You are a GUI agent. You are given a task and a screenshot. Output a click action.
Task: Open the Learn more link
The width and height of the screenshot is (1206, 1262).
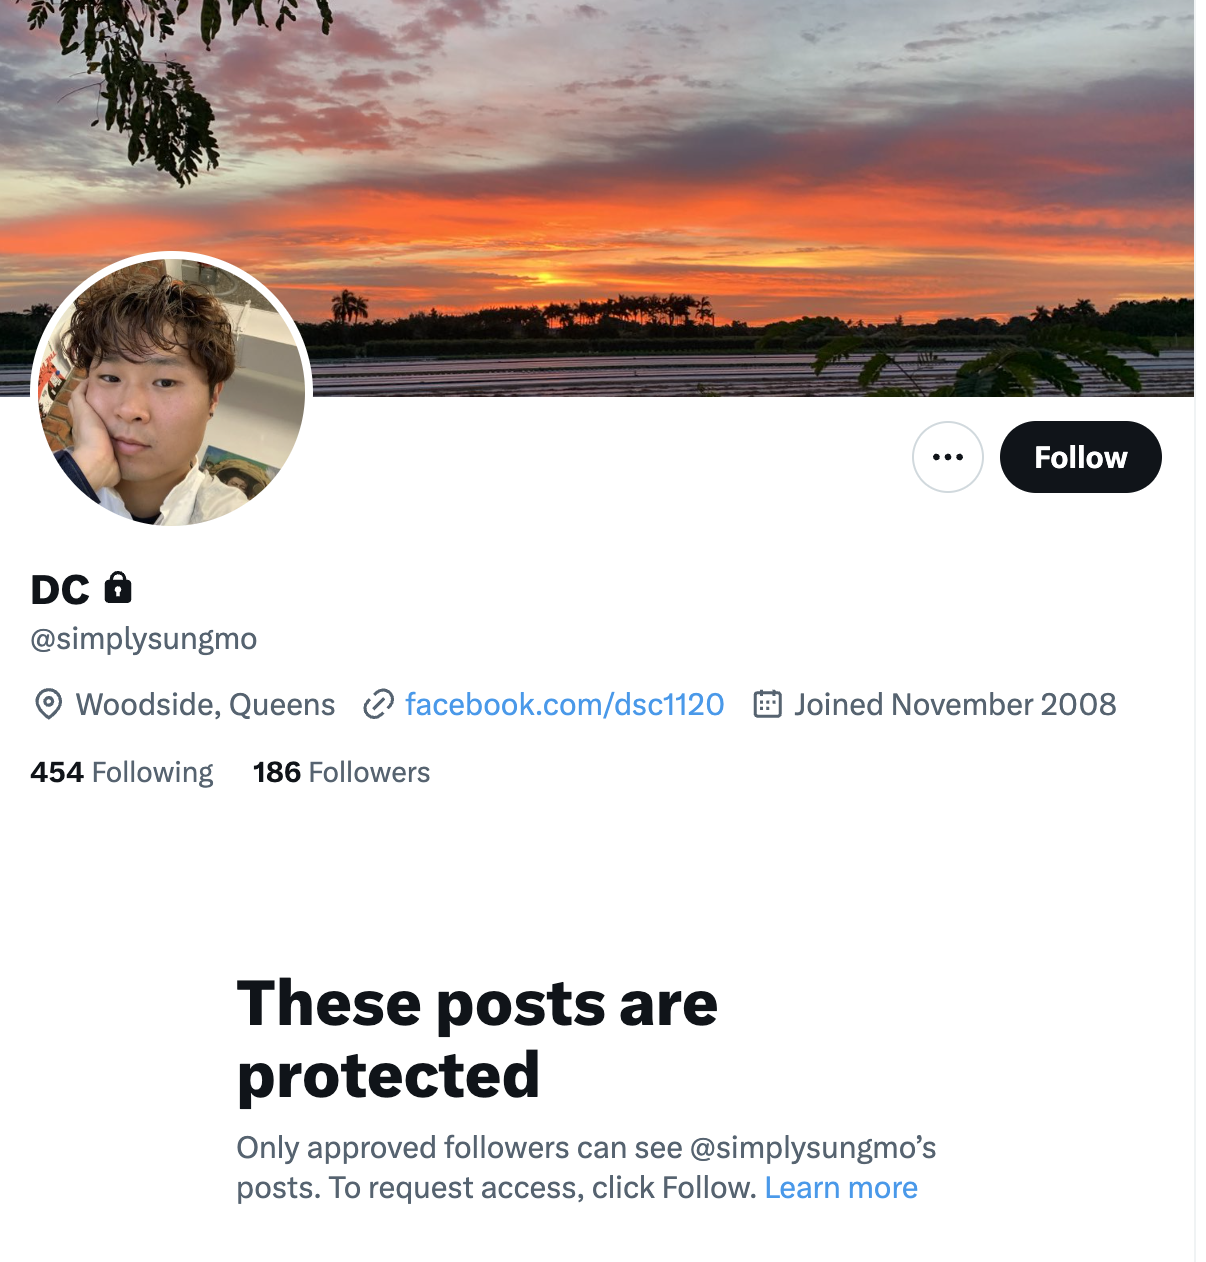tap(841, 1188)
